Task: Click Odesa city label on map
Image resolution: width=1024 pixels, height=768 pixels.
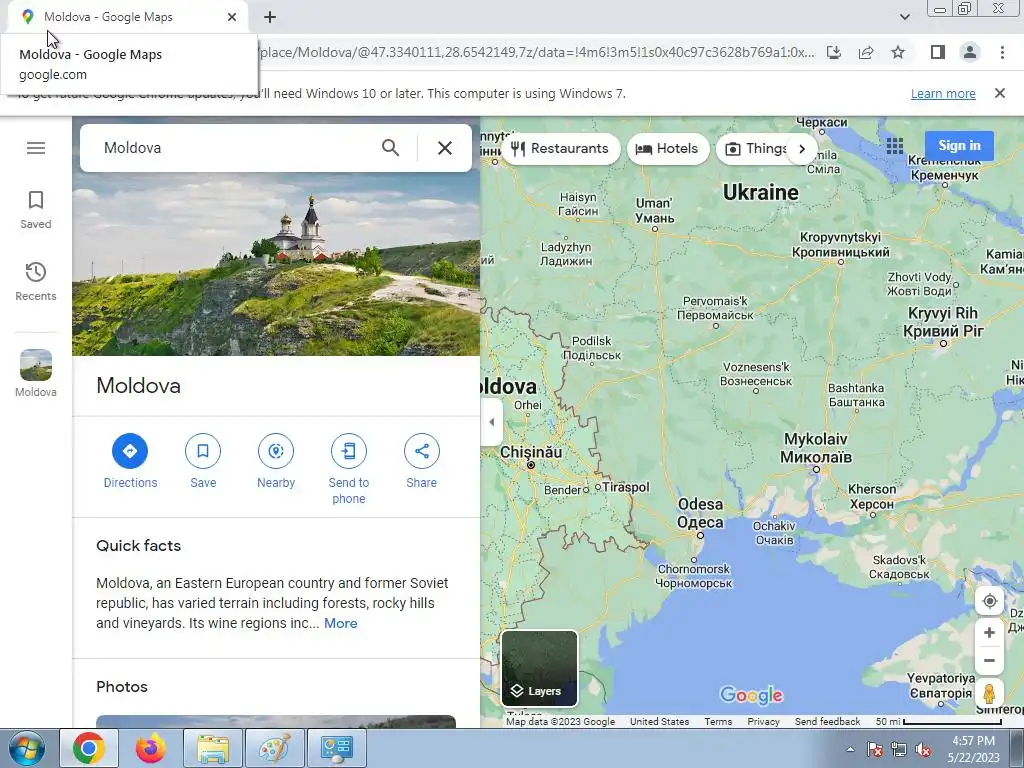Action: point(700,513)
